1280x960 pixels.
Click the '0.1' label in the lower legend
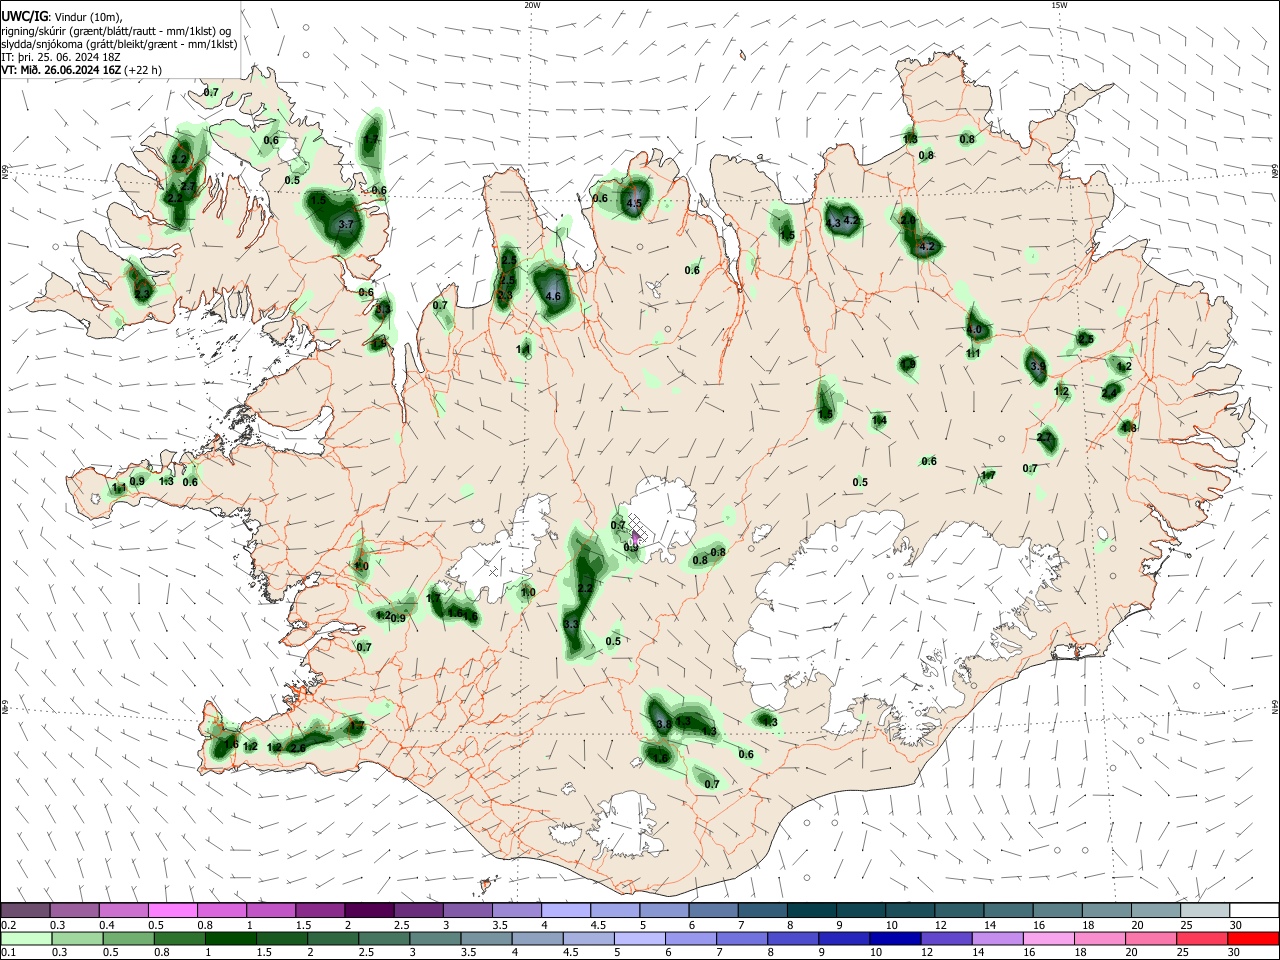pyautogui.click(x=9, y=953)
